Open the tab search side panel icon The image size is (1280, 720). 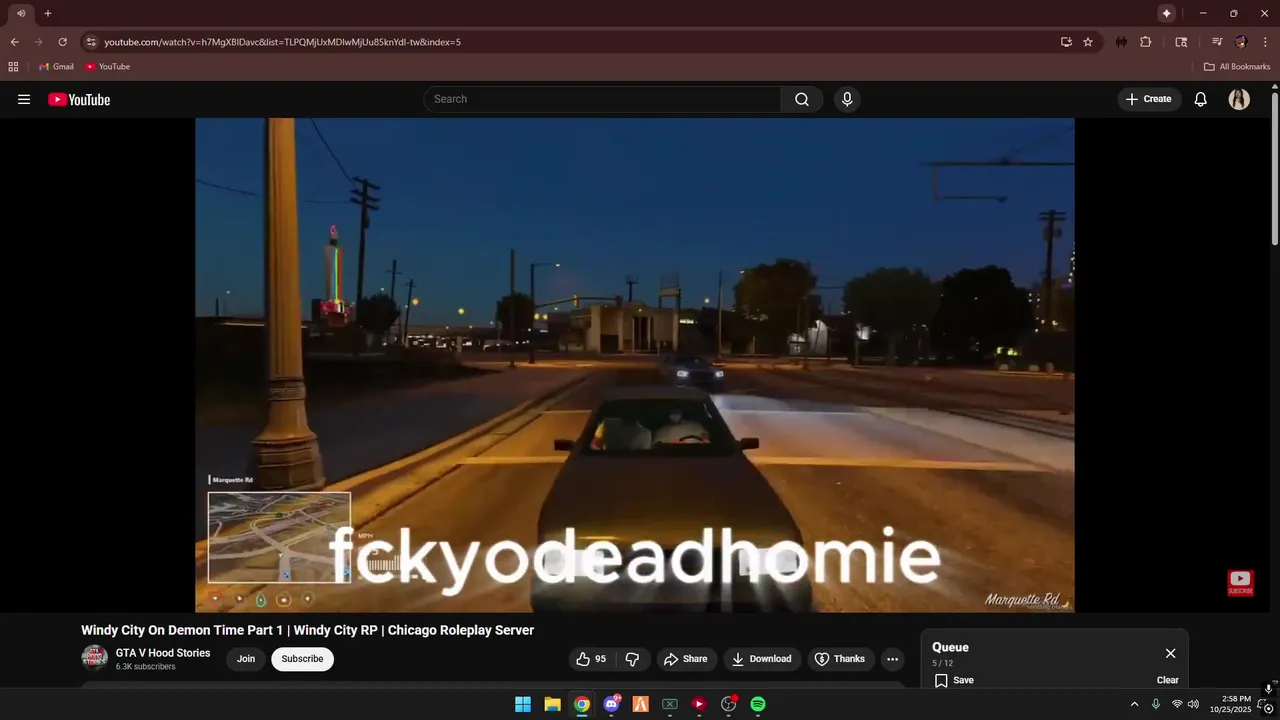coord(1181,42)
